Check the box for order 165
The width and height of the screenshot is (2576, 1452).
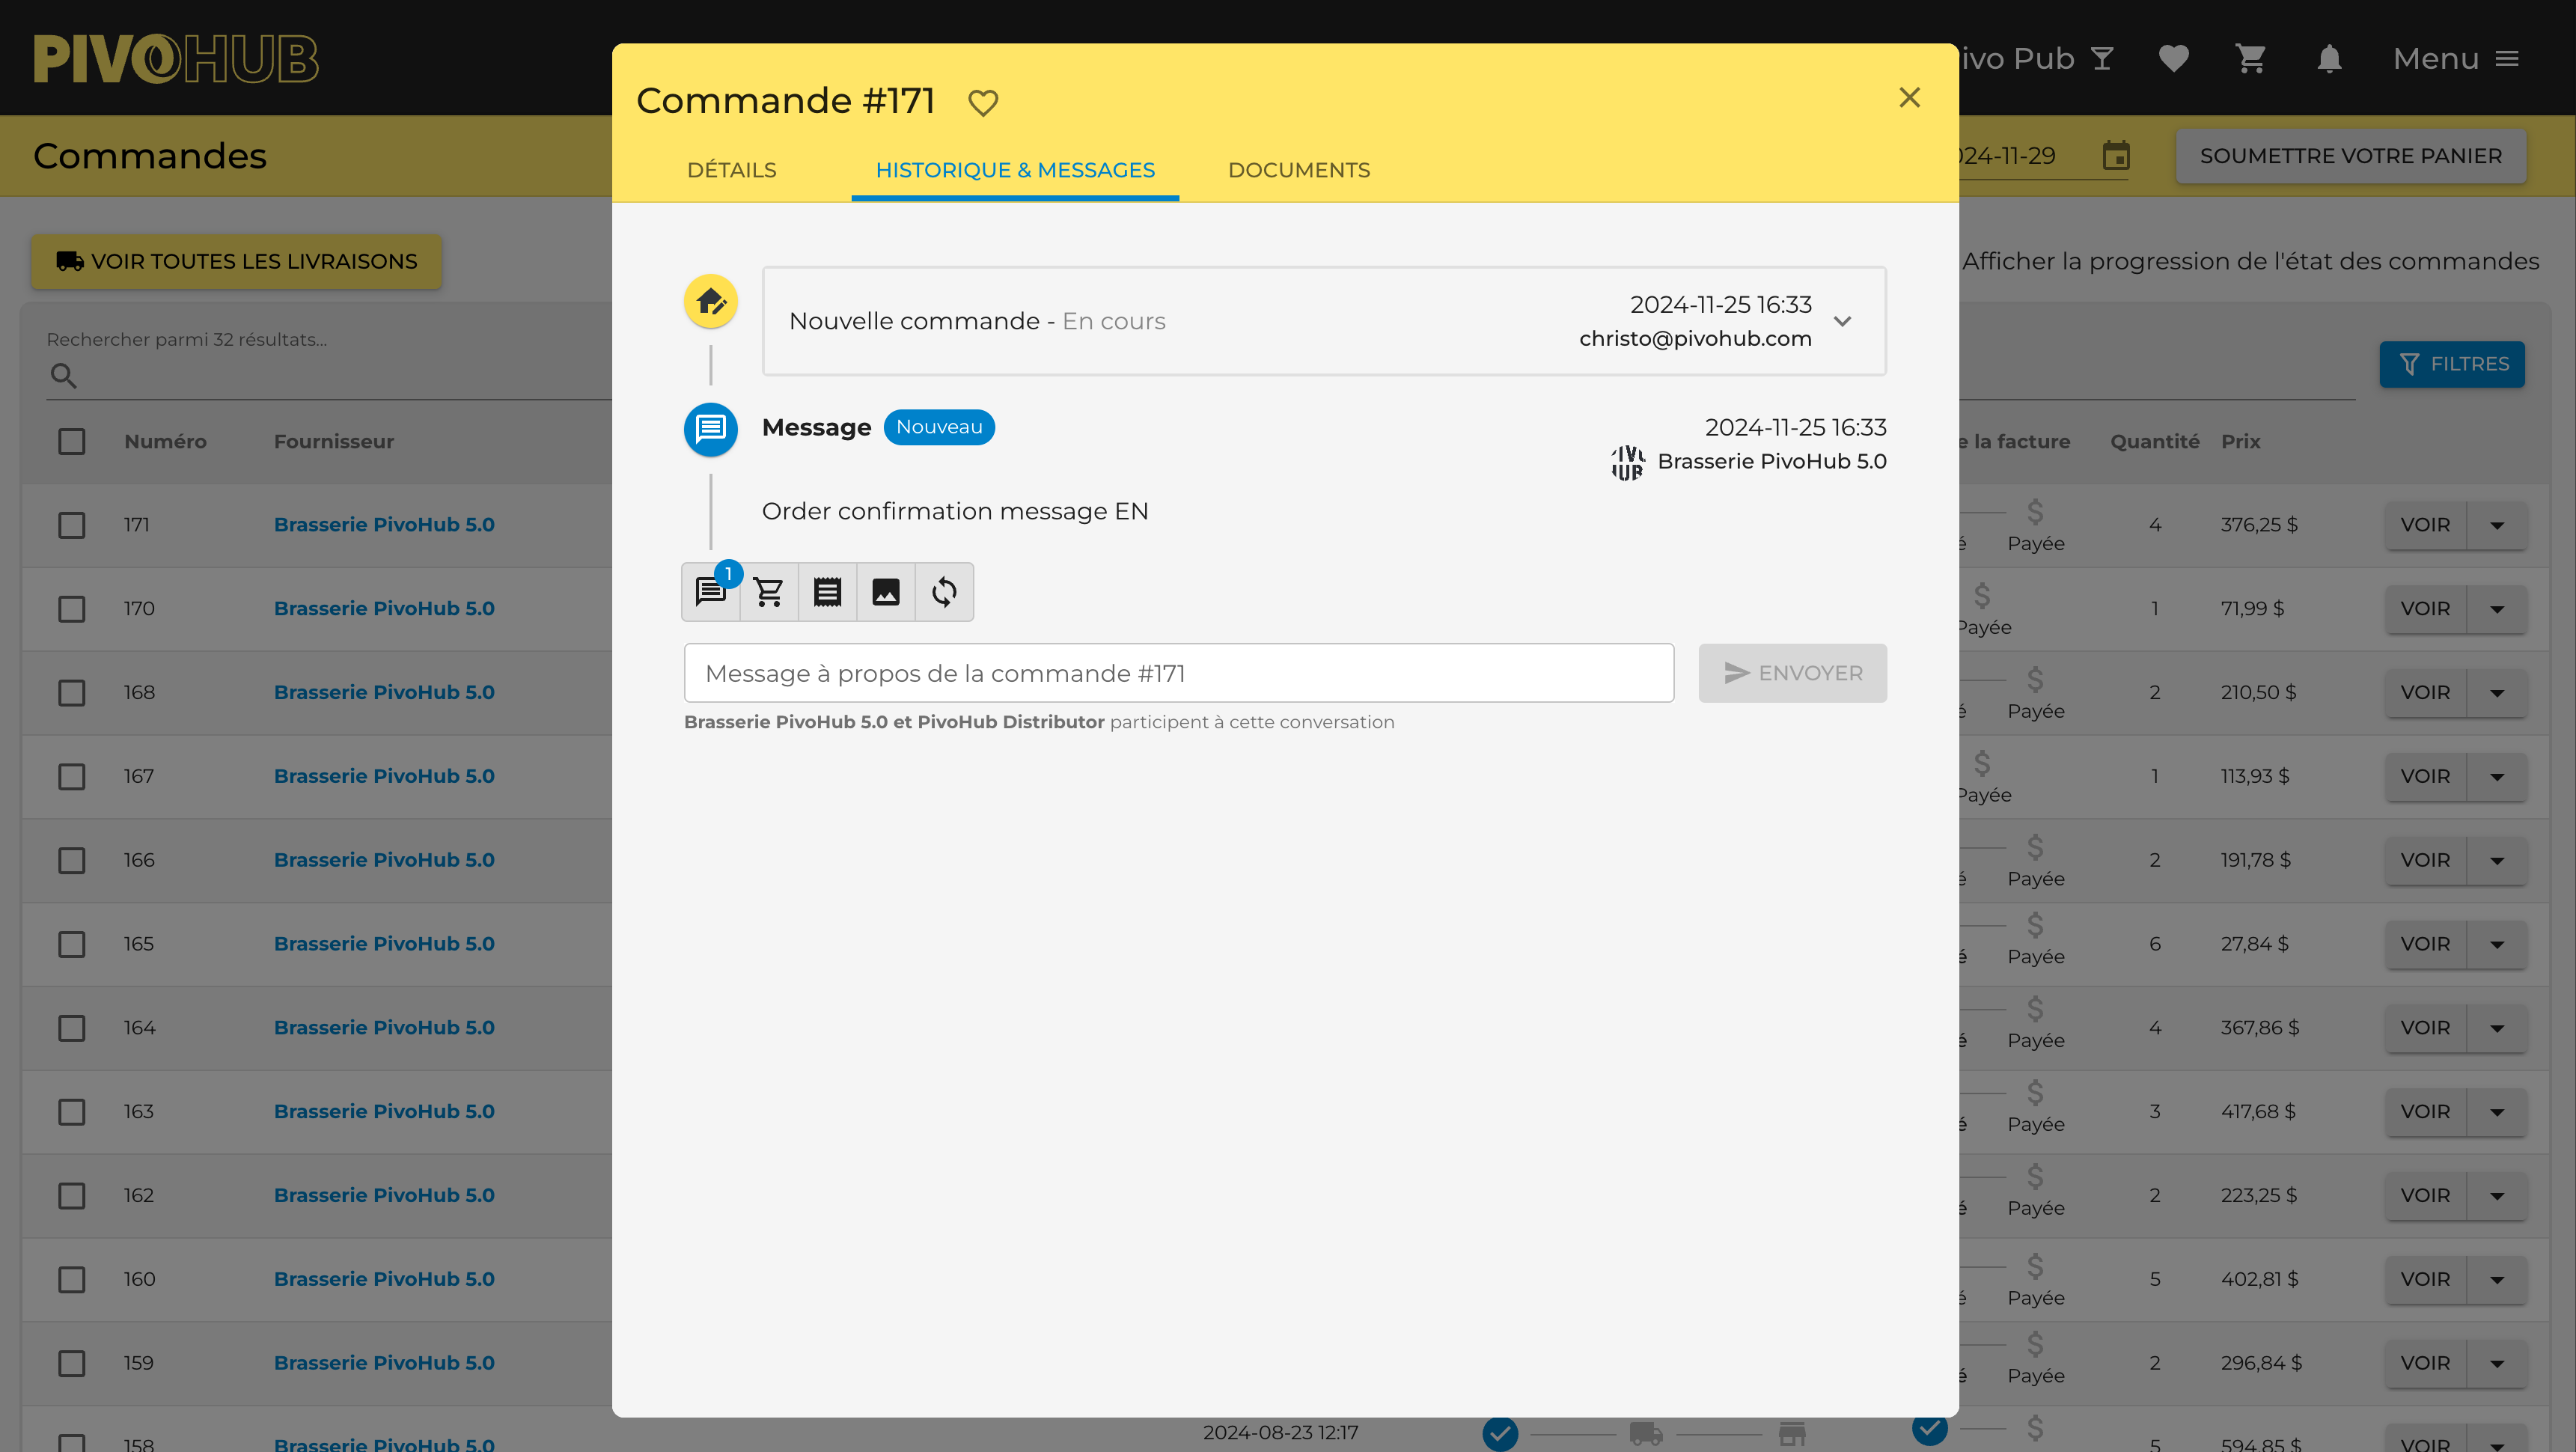point(71,944)
